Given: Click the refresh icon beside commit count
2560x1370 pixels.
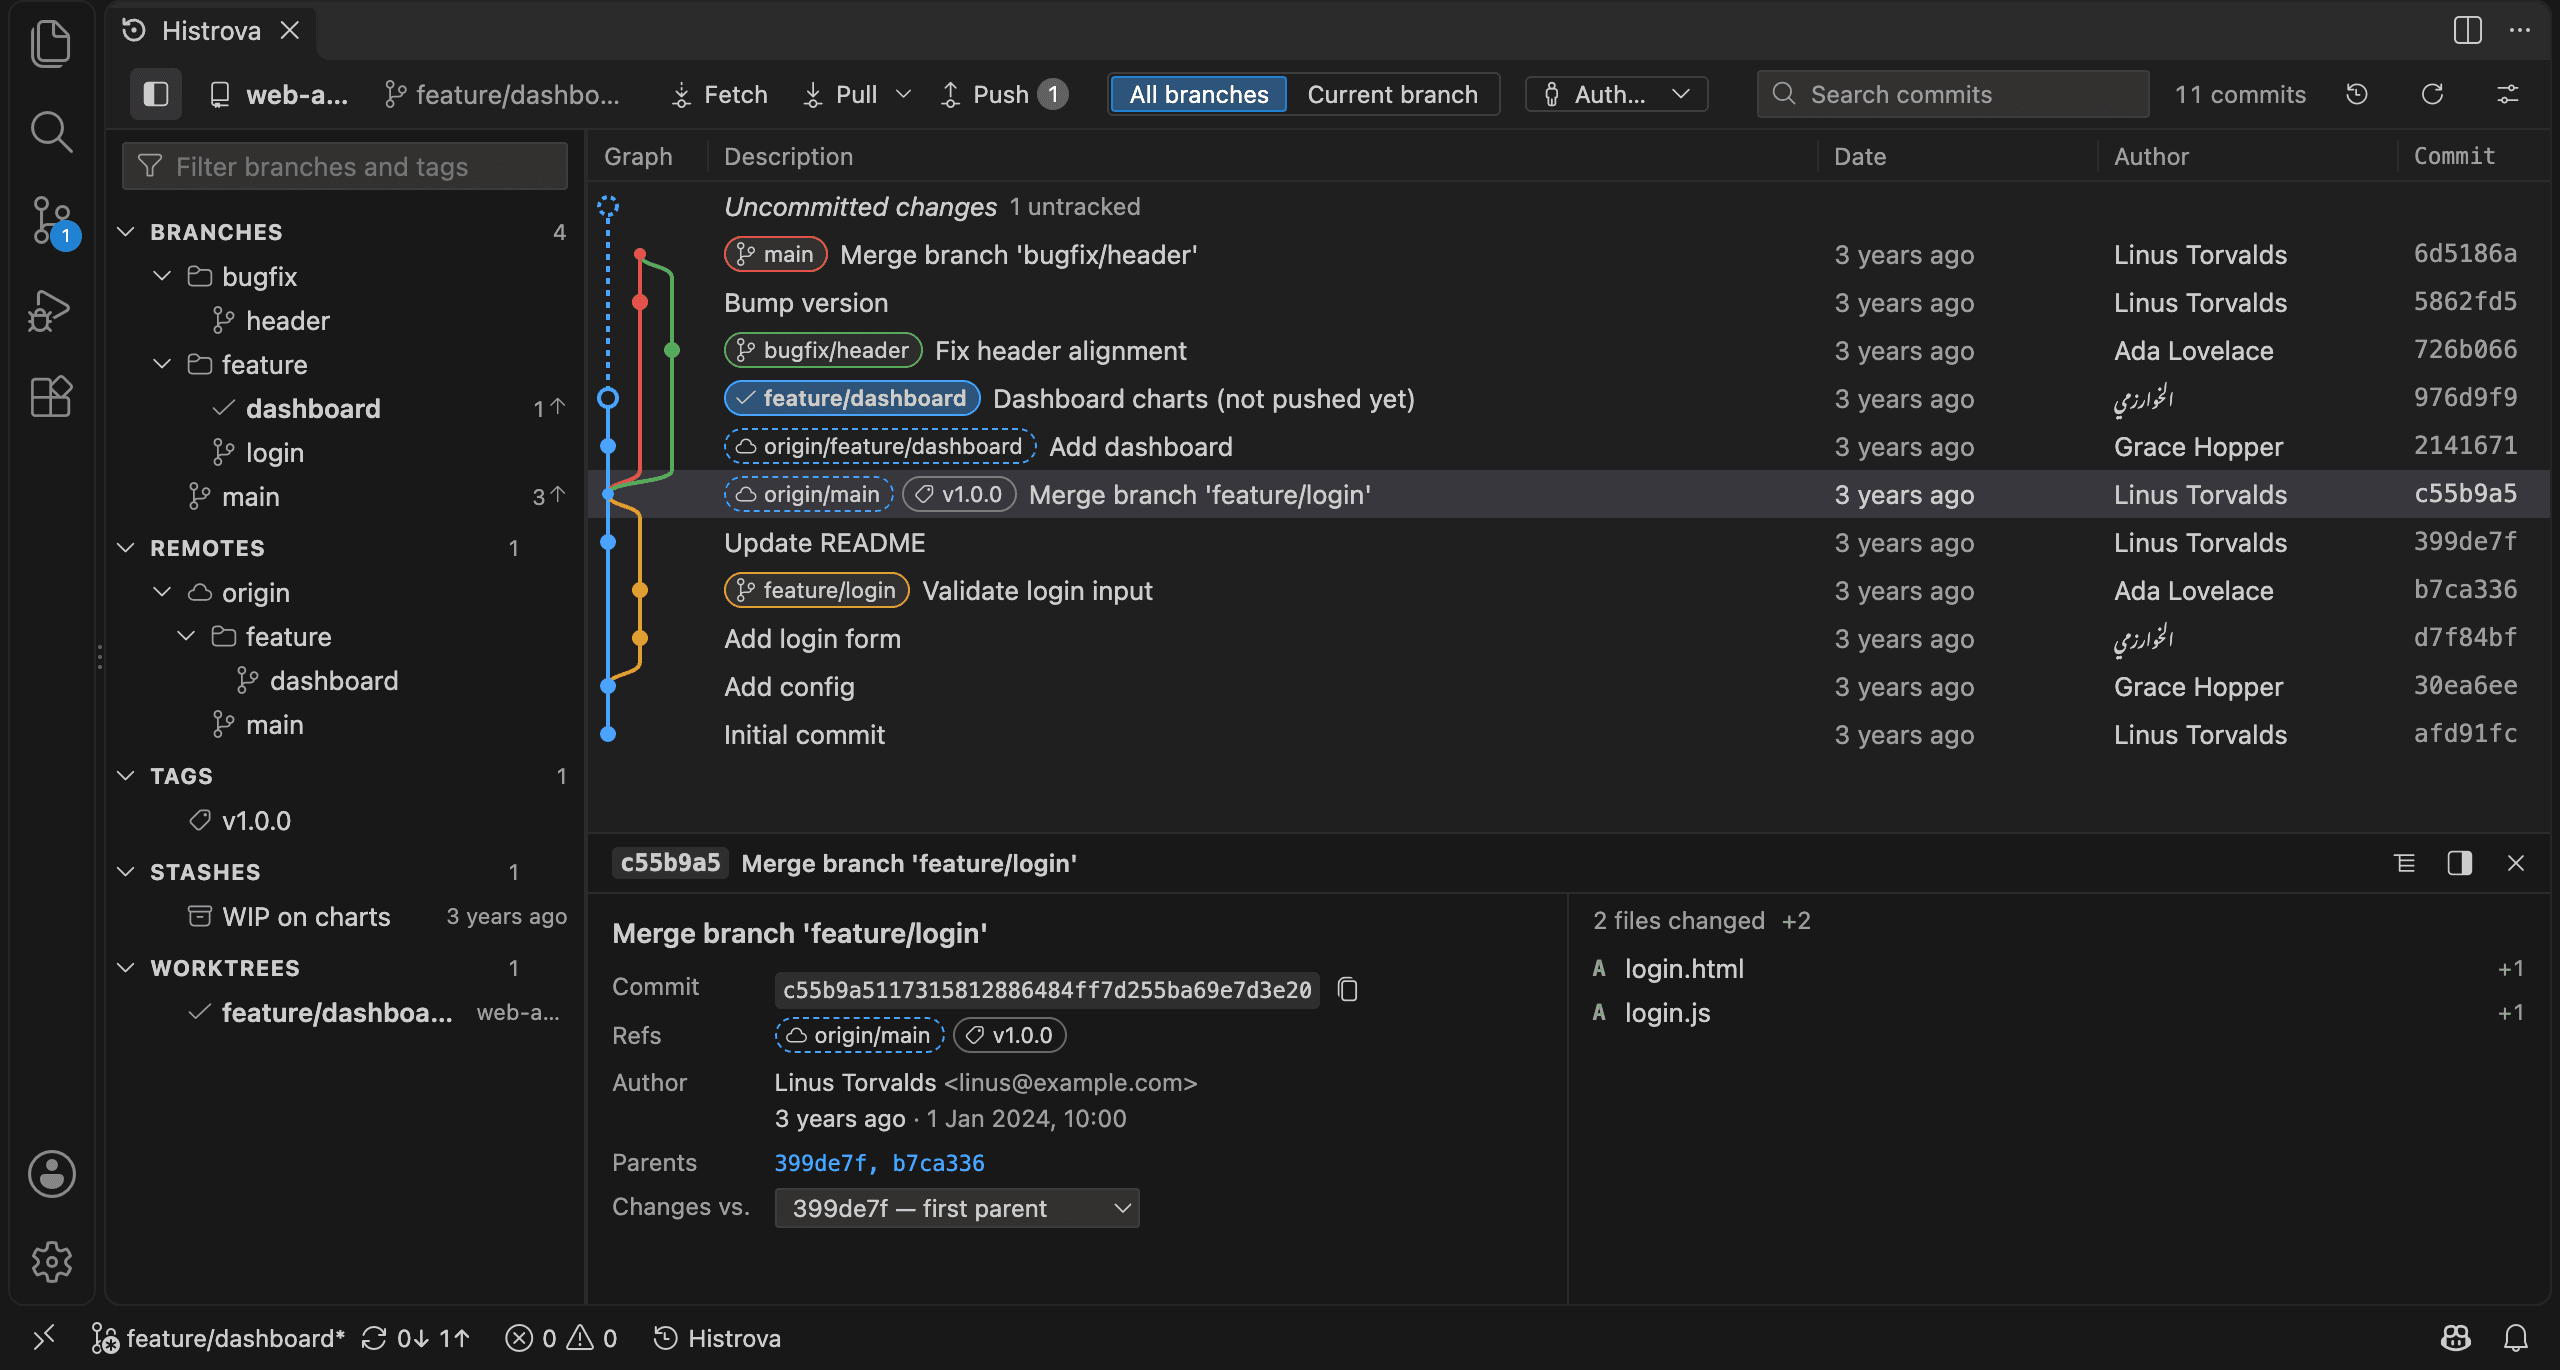Looking at the screenshot, I should (2432, 94).
